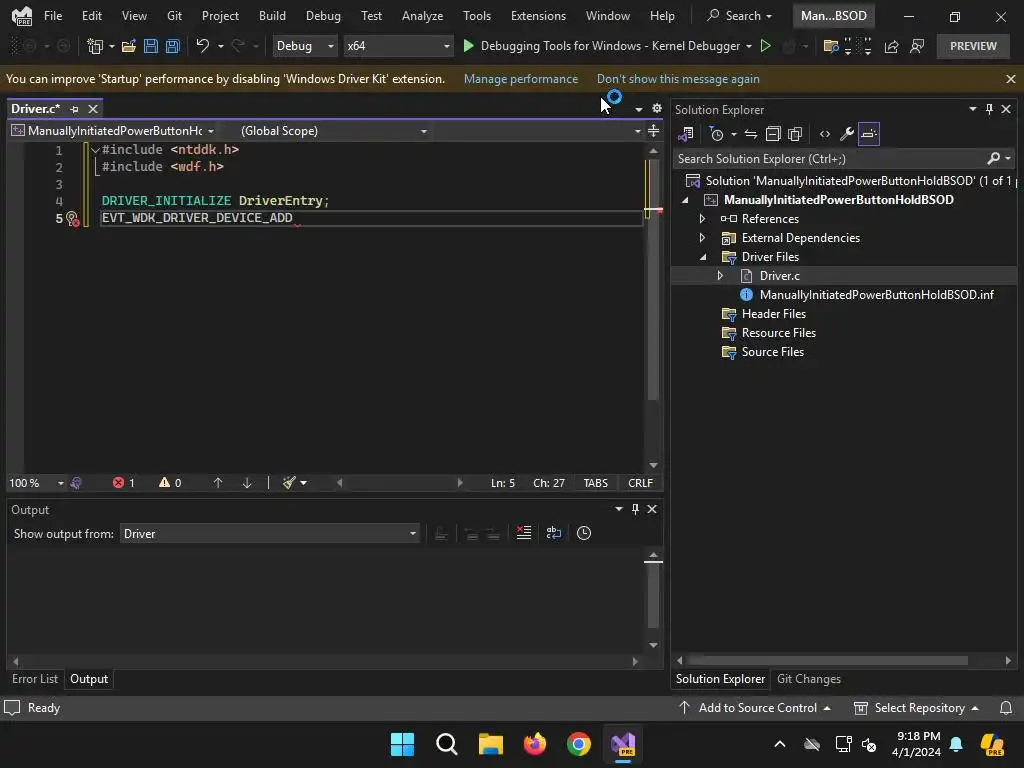Open Show output from Driver dropdown
1024x768 pixels.
click(270, 534)
